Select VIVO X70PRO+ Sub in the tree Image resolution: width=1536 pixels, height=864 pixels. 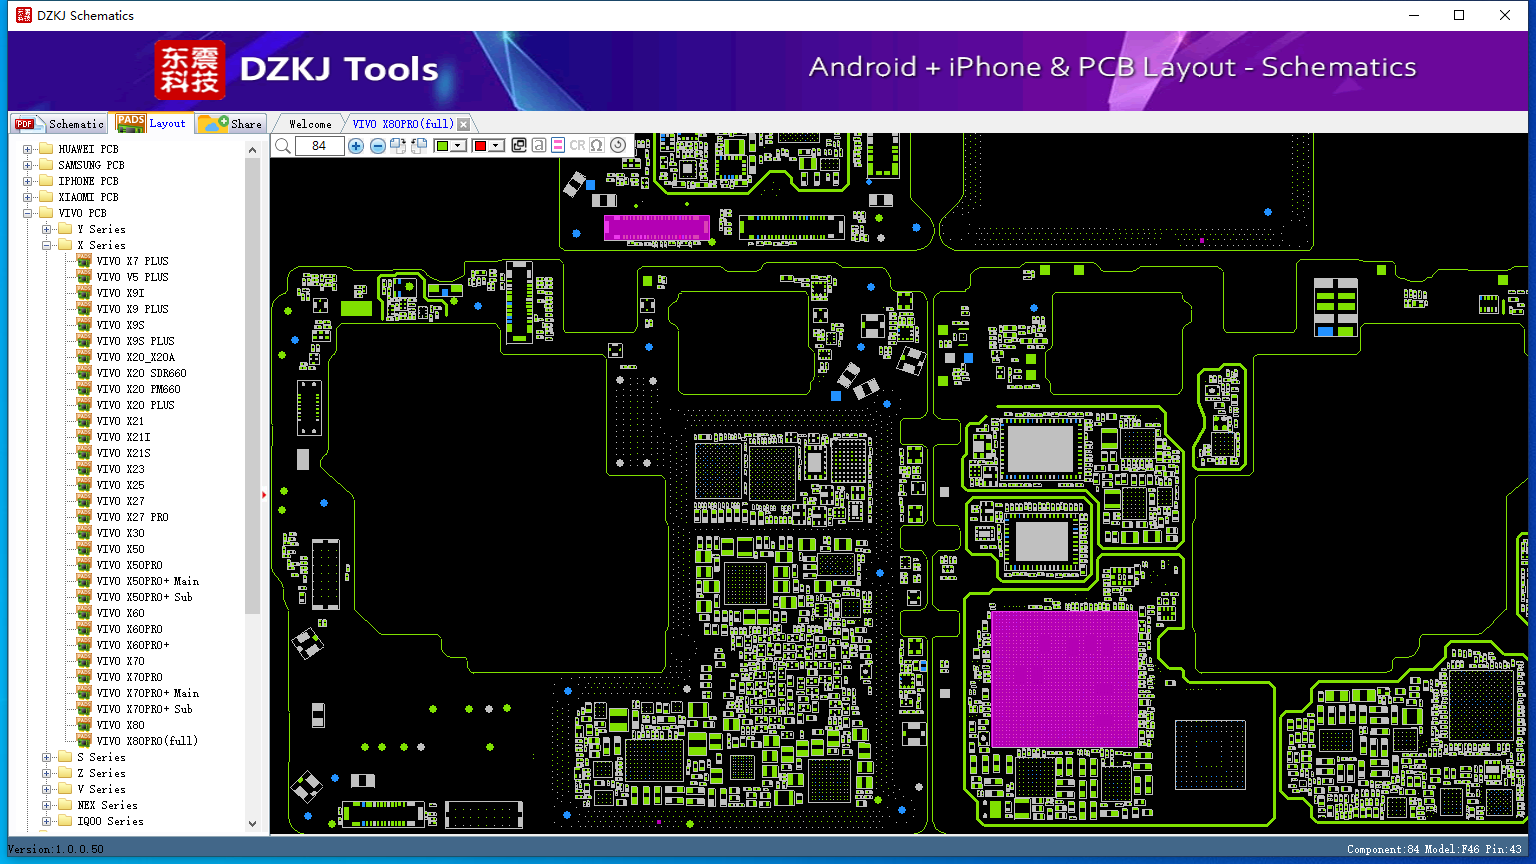pos(144,709)
